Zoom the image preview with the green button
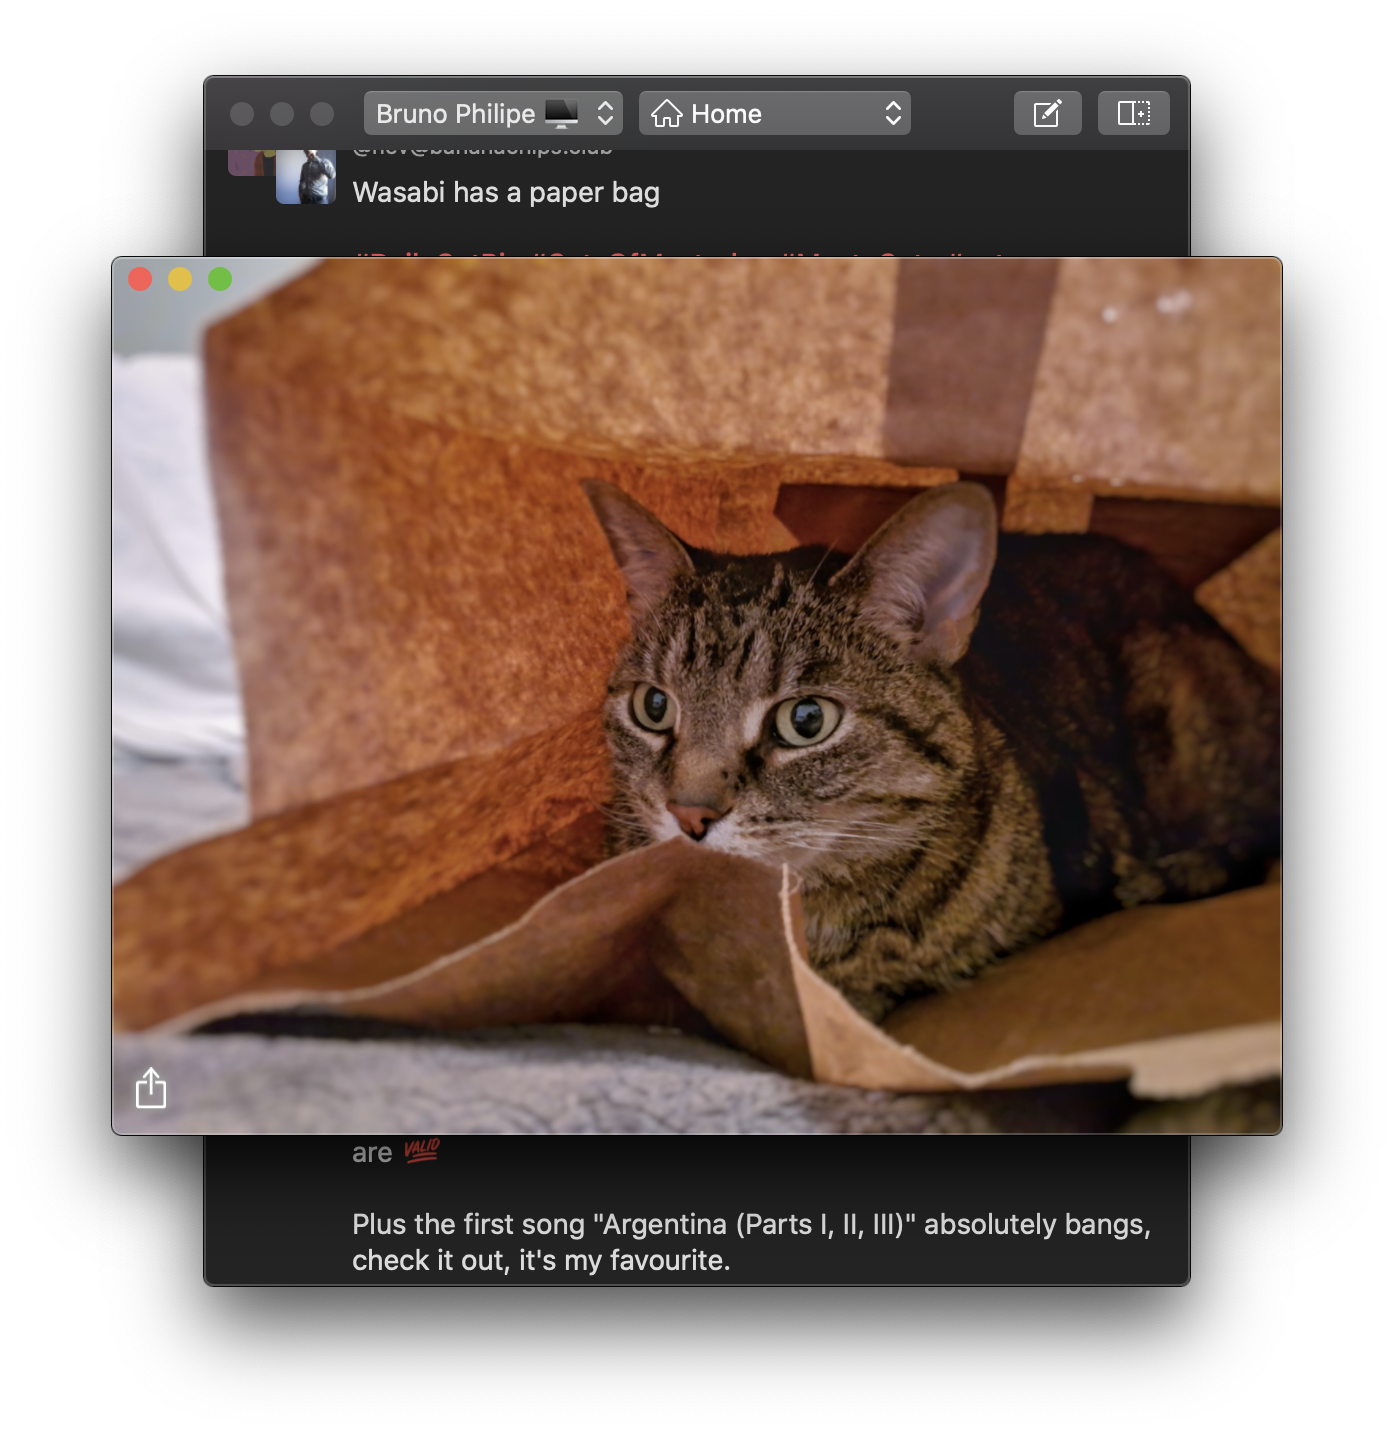The image size is (1394, 1434). 220,279
